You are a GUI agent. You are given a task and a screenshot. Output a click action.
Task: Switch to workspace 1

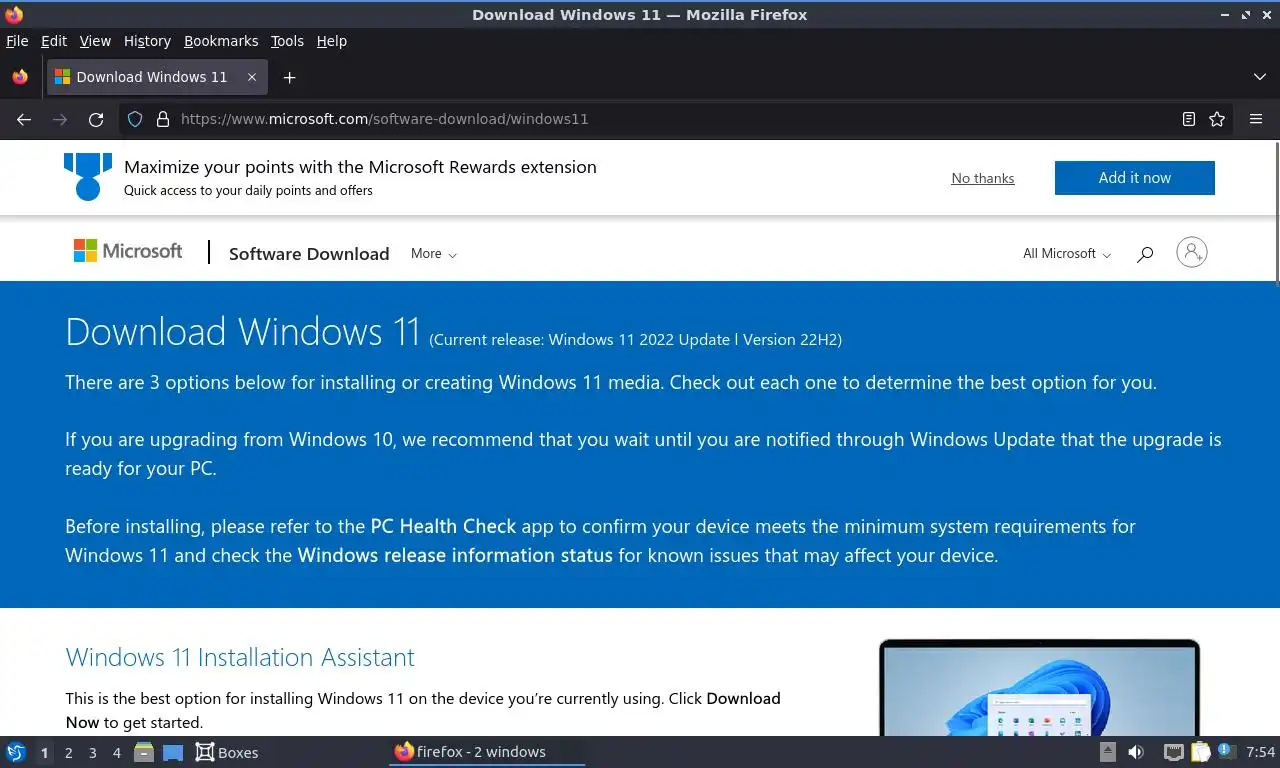click(44, 753)
